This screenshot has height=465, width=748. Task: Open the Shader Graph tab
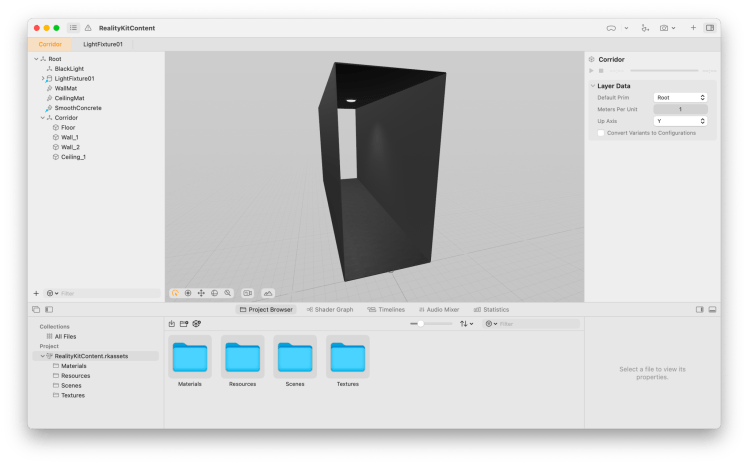(x=329, y=310)
